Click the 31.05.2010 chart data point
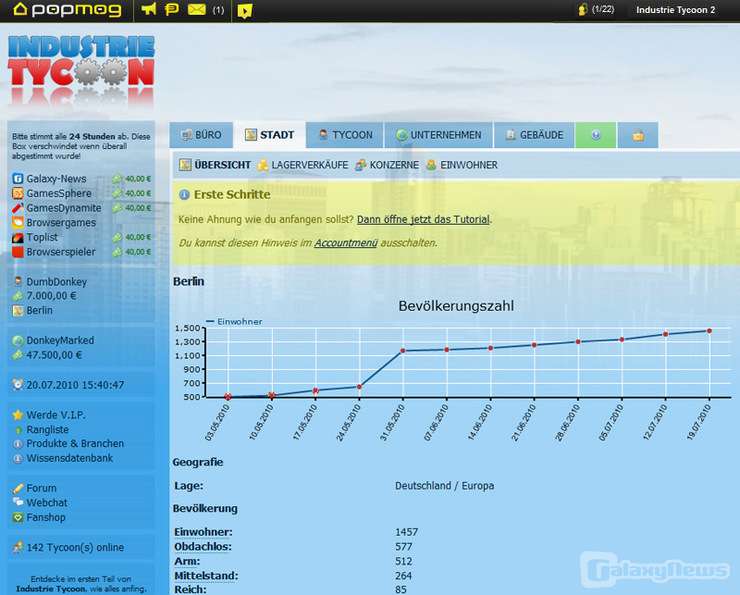The height and width of the screenshot is (595, 740). point(403,351)
